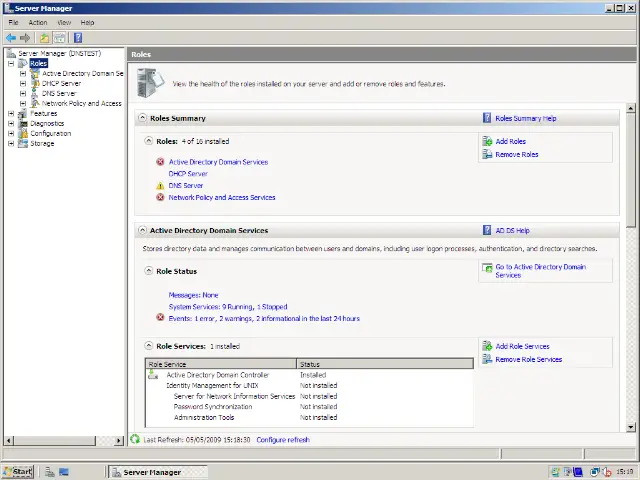The image size is (640, 480).
Task: Expand the Features tree node
Action: 11,113
